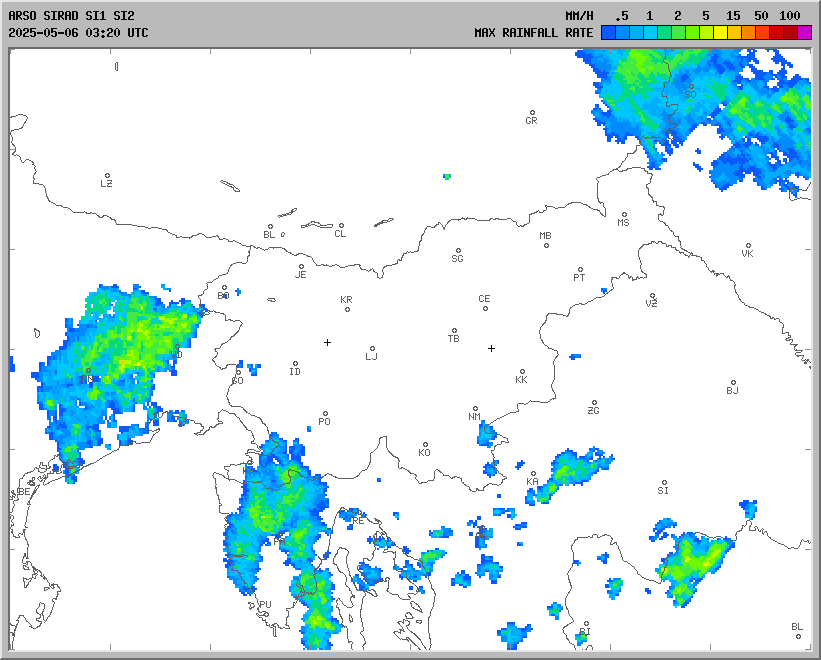821x660 pixels.
Task: Click the NM city marker circle
Action: 475,409
